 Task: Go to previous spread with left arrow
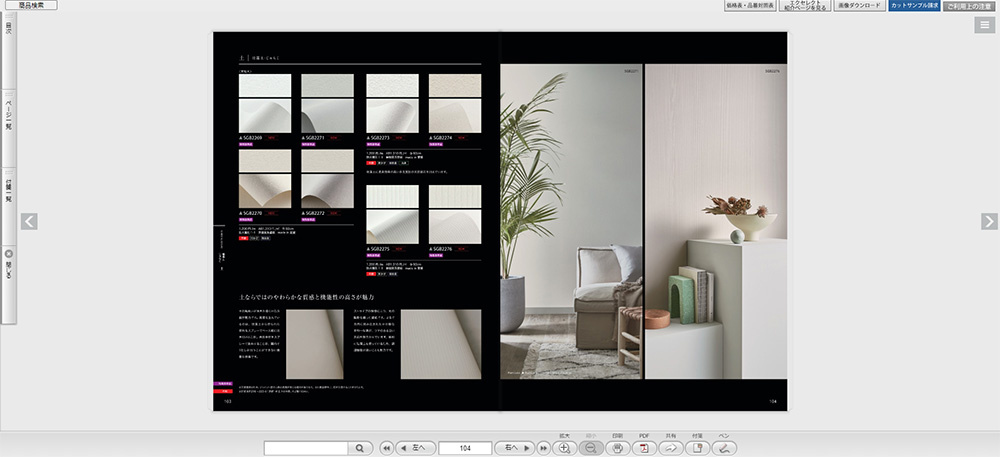29,222
